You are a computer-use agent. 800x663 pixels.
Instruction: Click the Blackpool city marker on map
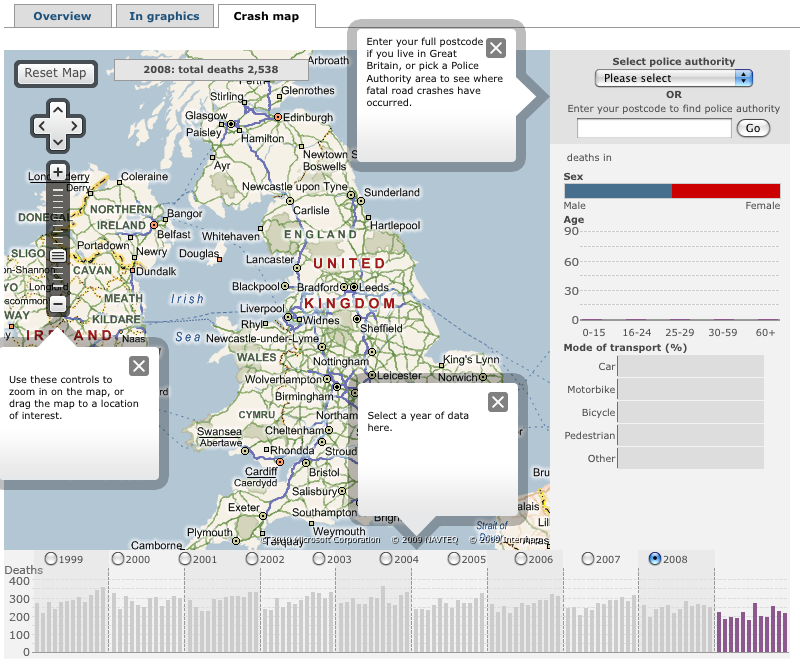[x=285, y=286]
